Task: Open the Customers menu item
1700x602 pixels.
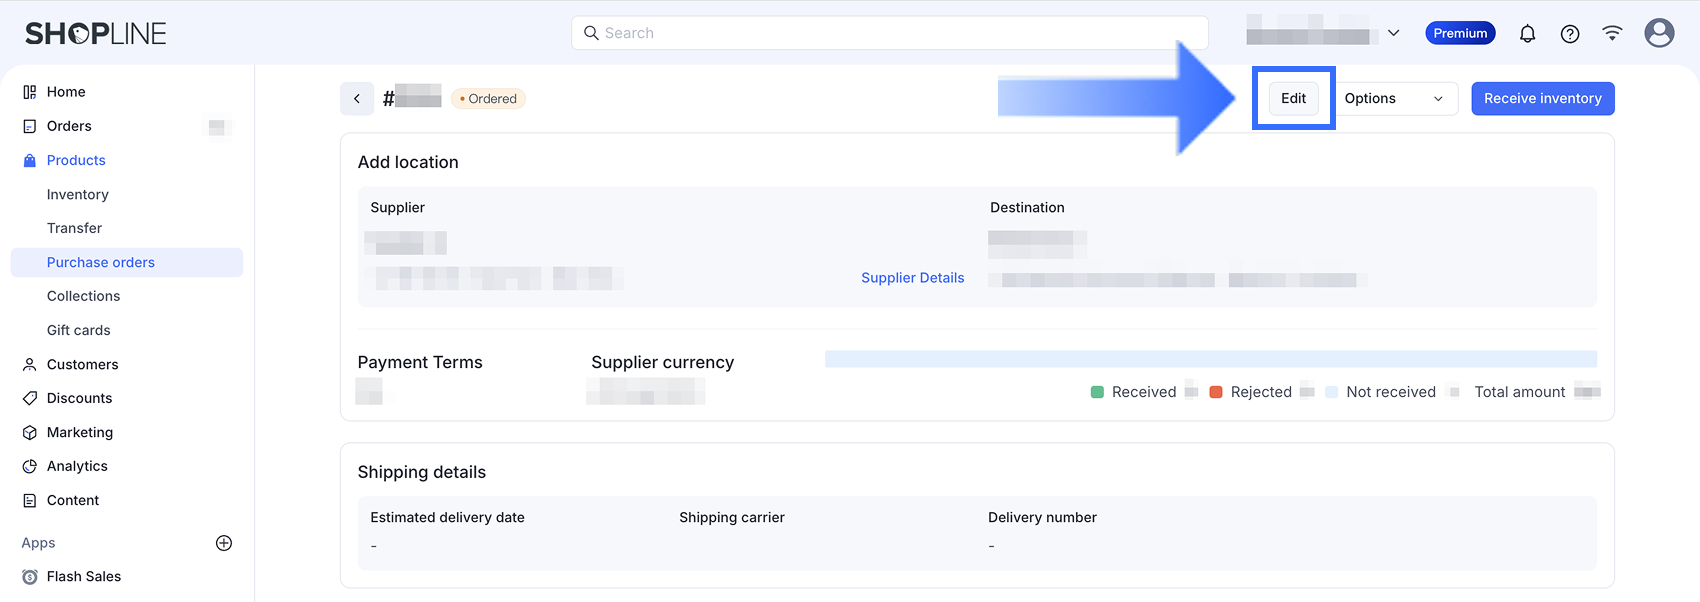Action: coord(83,364)
